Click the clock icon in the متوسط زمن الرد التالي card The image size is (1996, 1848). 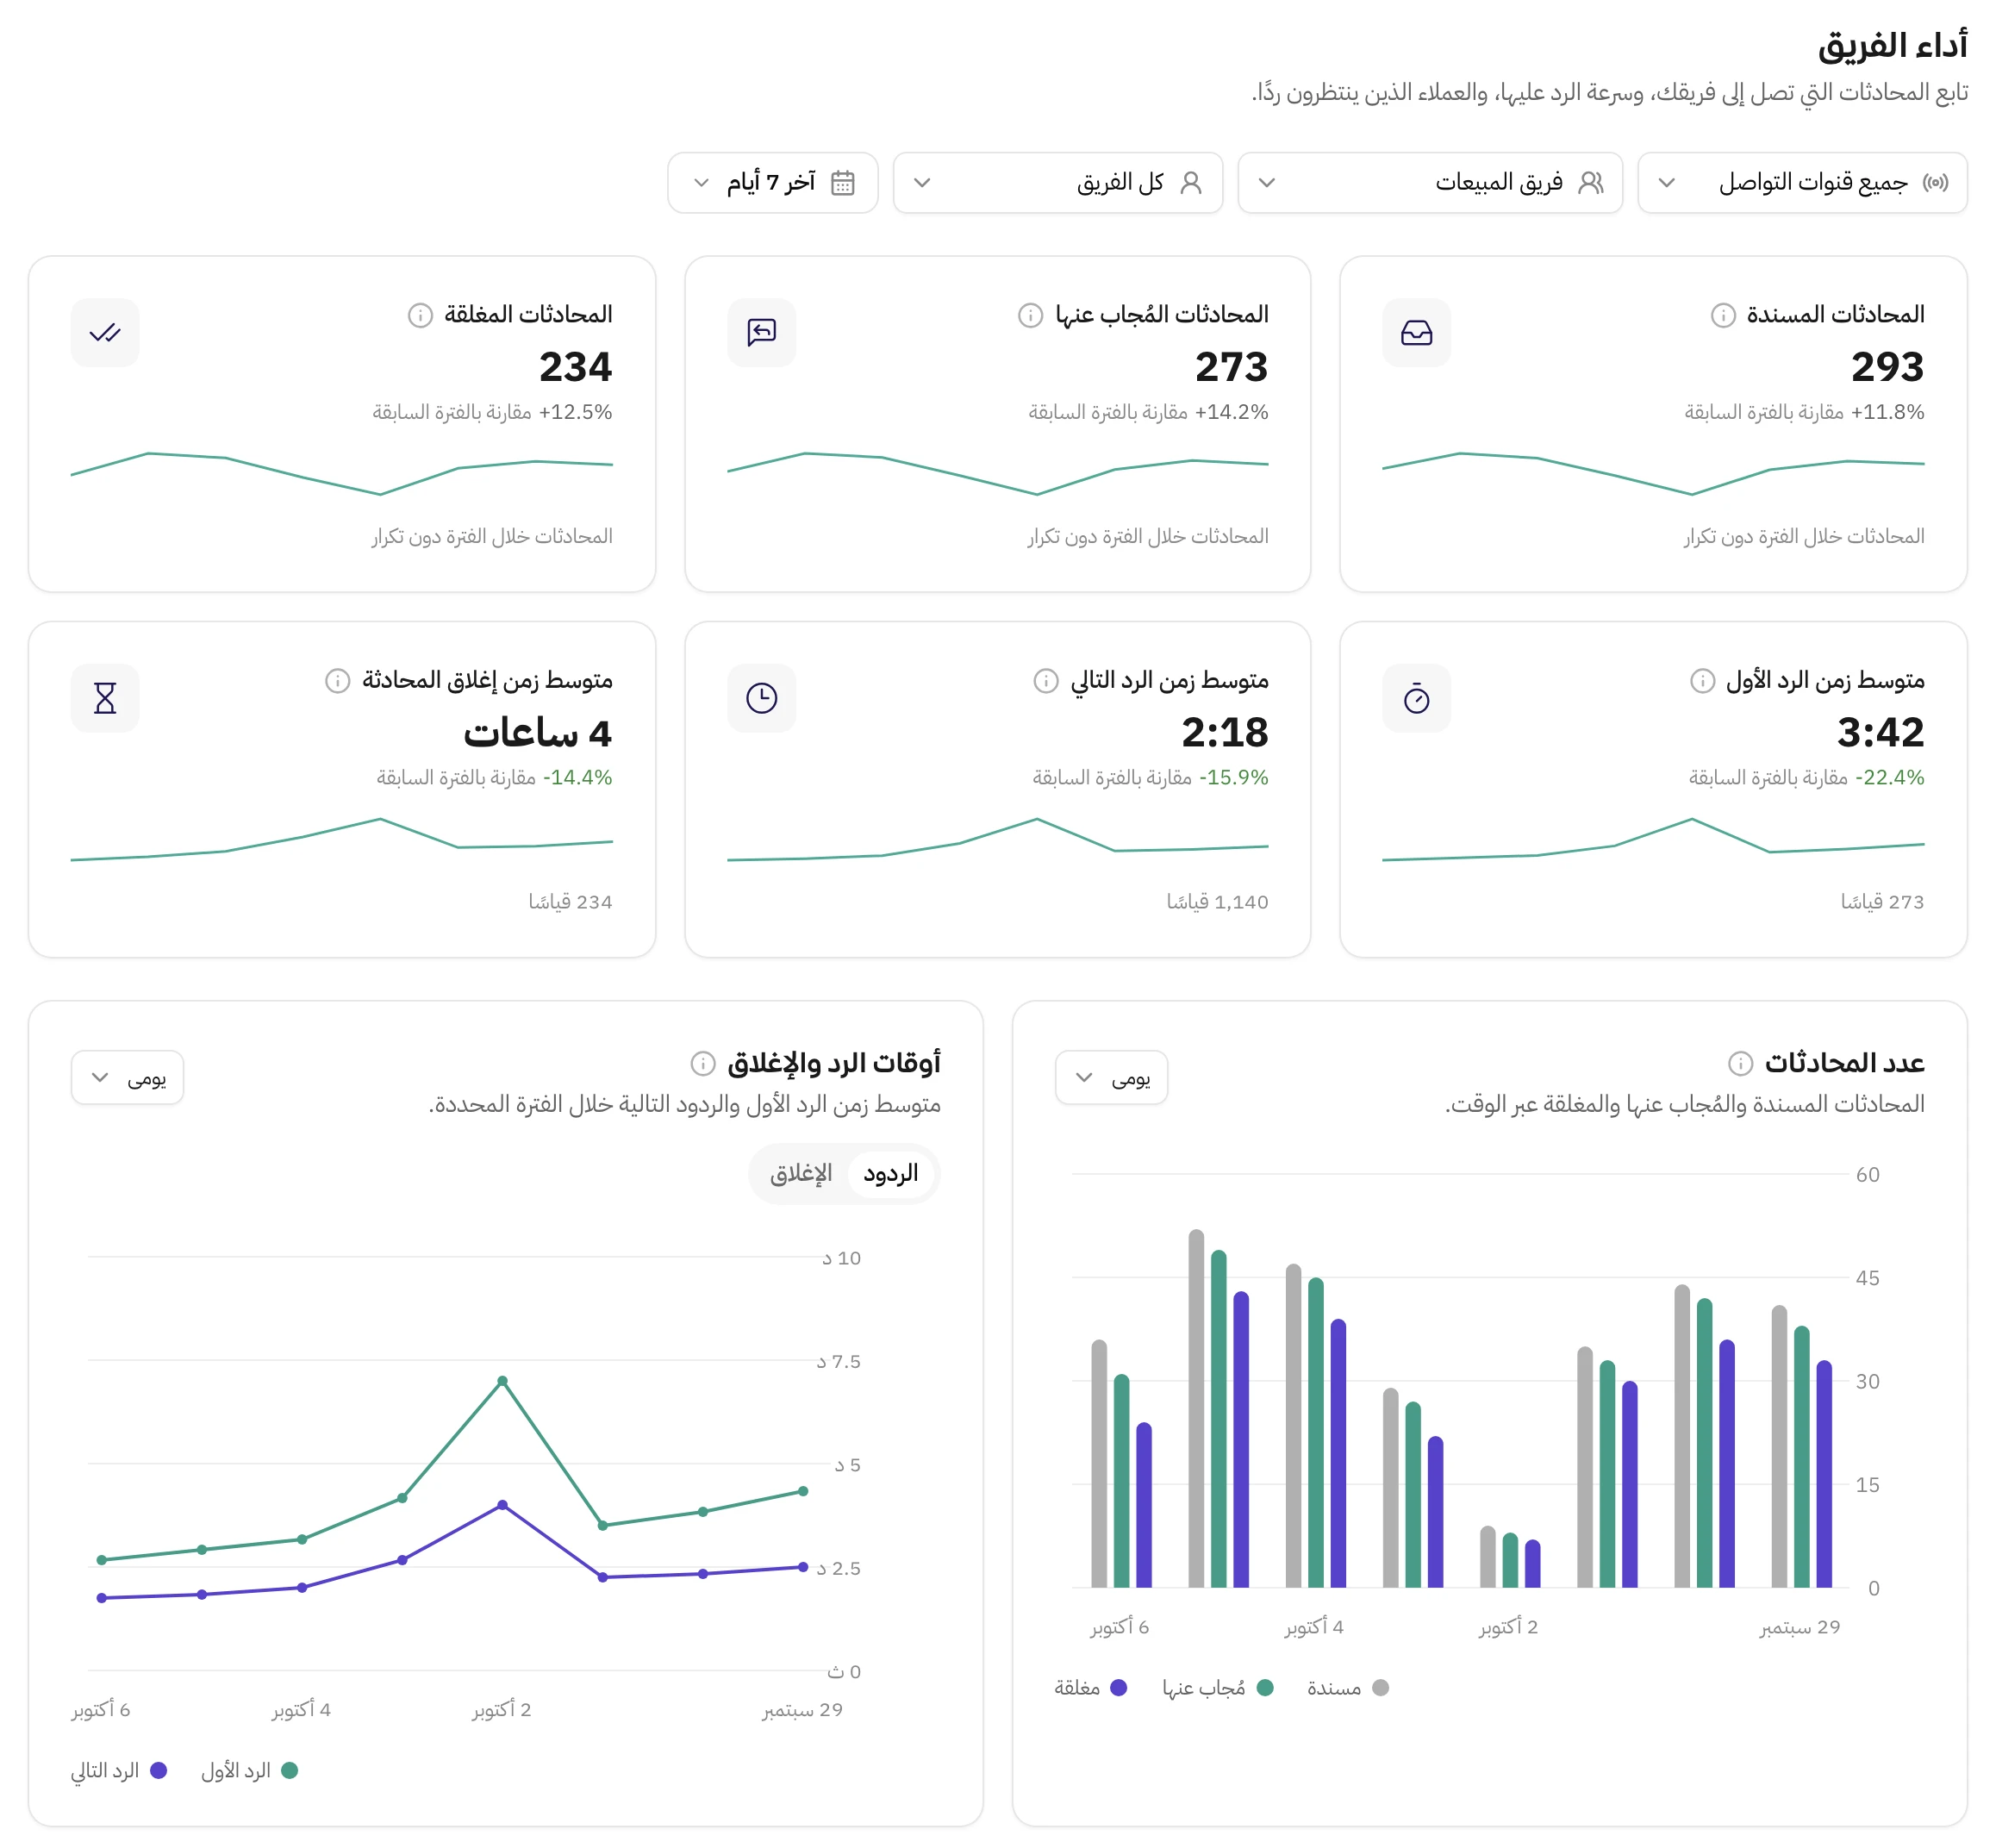[762, 698]
